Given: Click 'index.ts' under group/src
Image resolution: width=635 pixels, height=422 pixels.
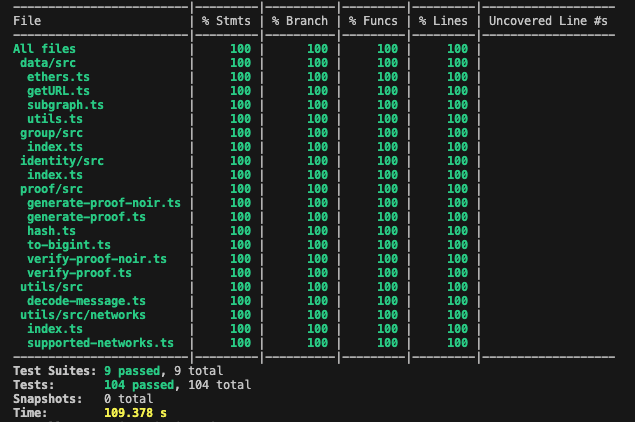Looking at the screenshot, I should coord(55,147).
